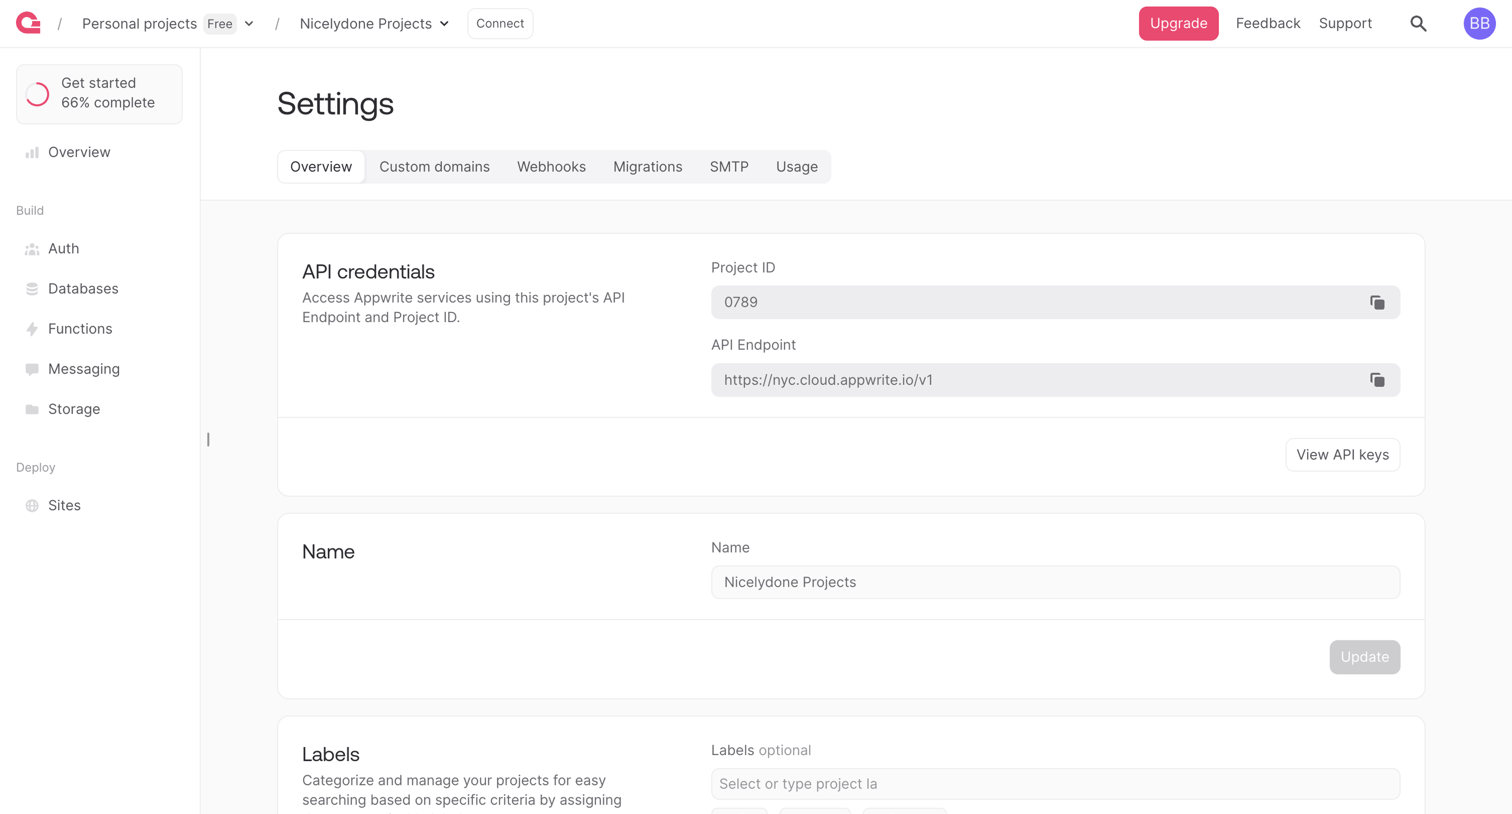1512x814 pixels.
Task: Click the Databases stack icon
Action: point(32,289)
